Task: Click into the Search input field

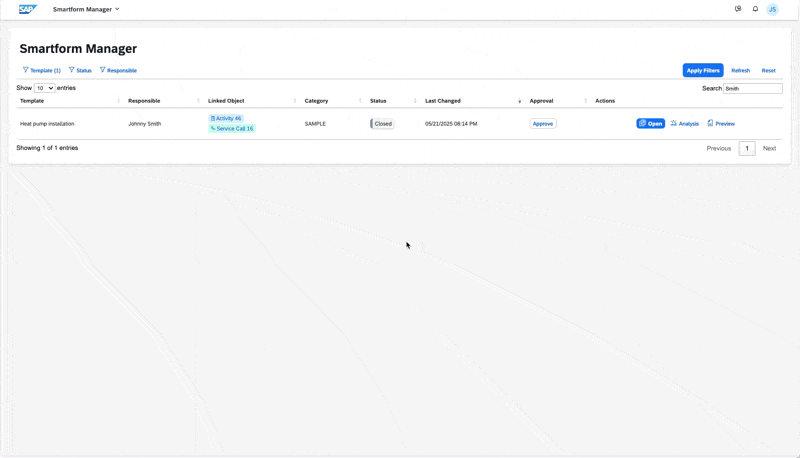Action: coord(752,88)
